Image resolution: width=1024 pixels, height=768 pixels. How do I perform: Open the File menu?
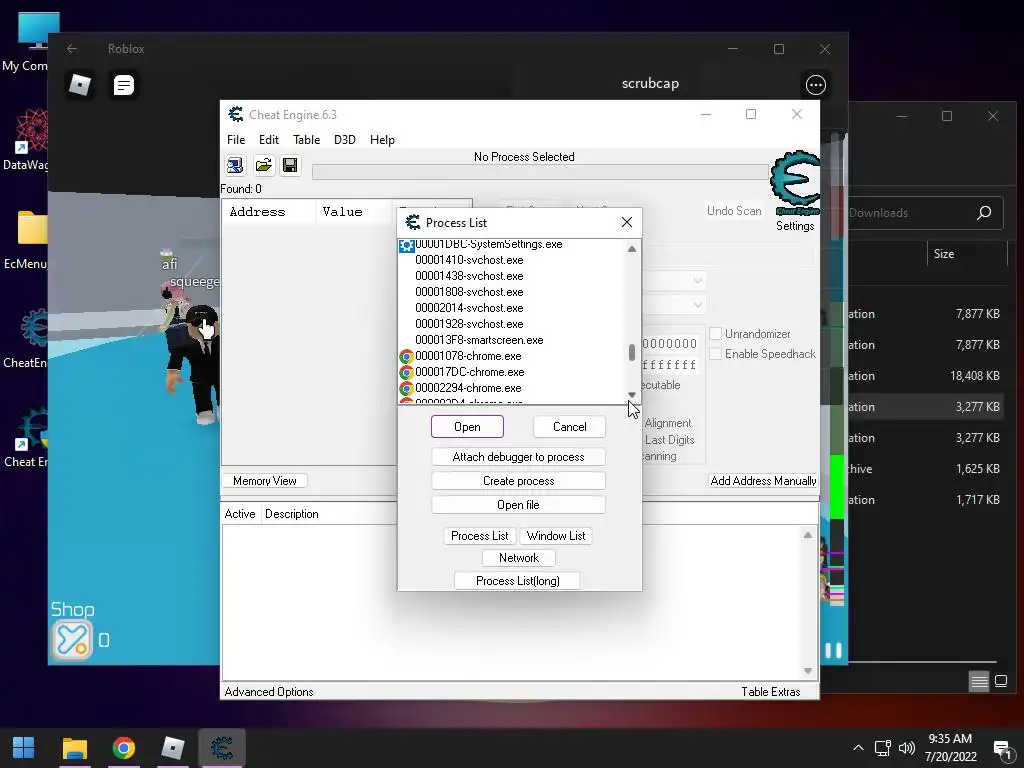pos(236,140)
